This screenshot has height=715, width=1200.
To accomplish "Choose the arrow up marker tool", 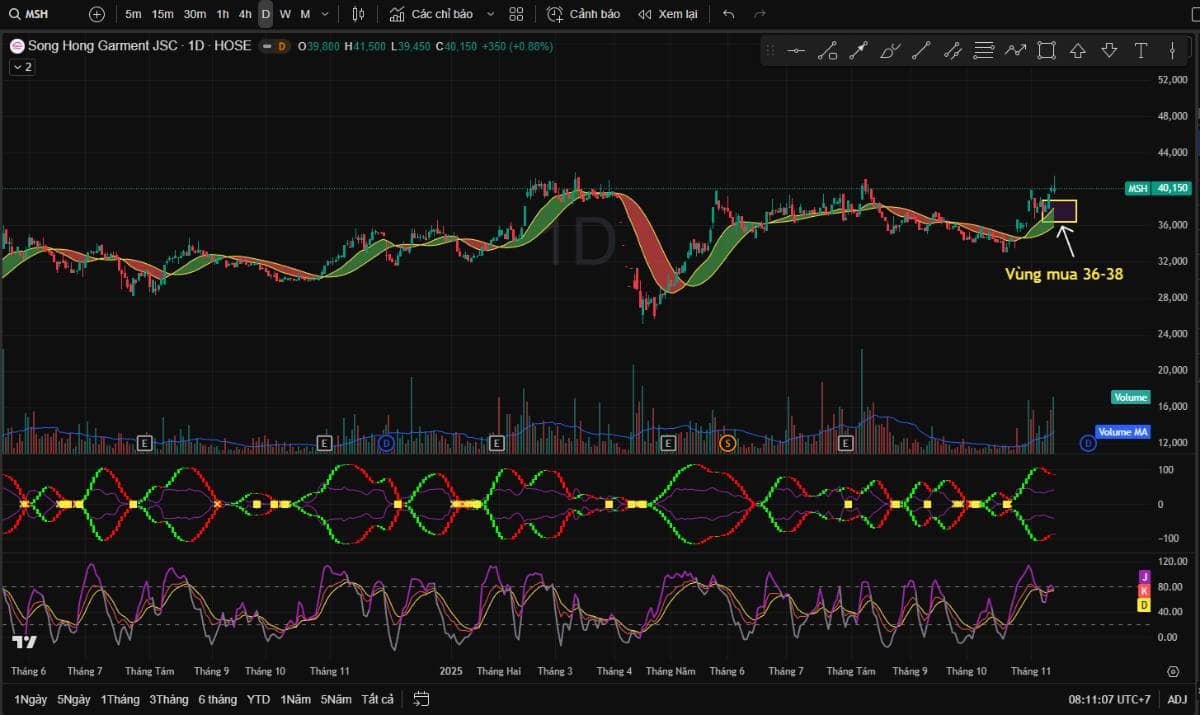I will click(x=1077, y=51).
